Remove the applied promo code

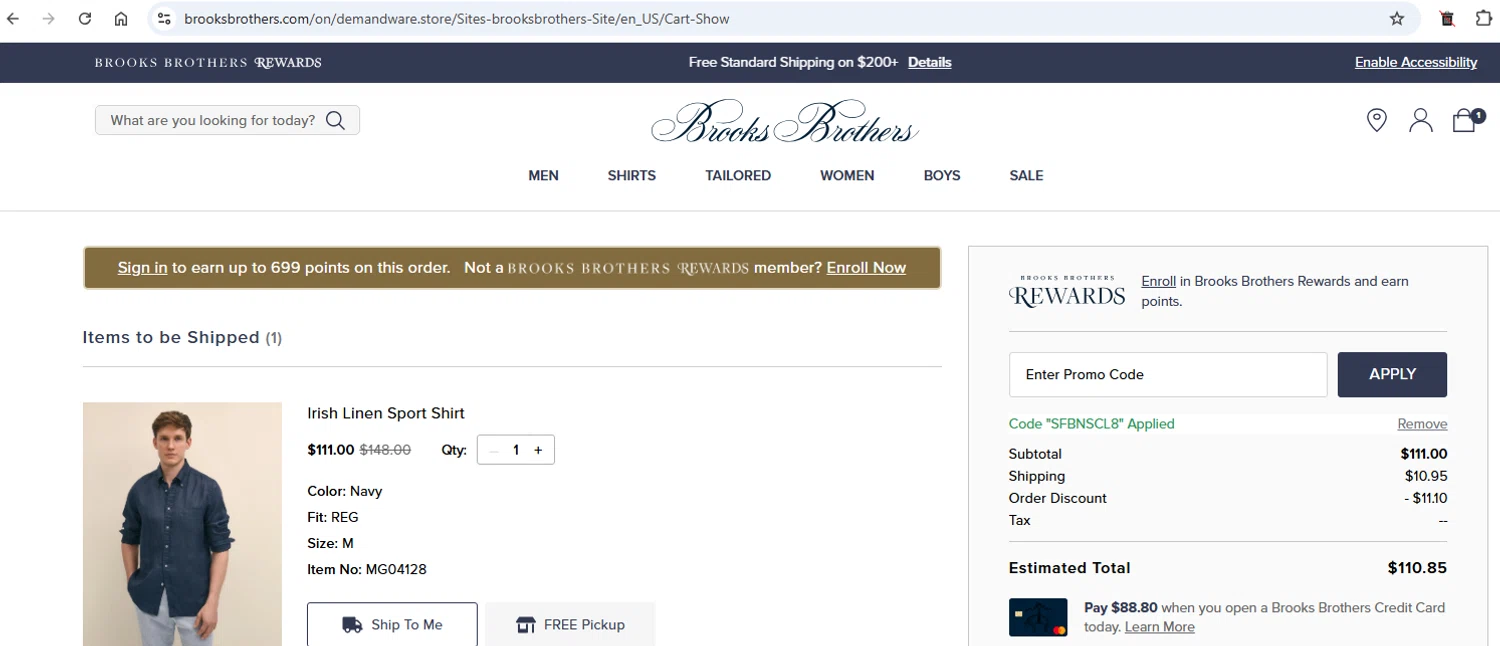1422,424
